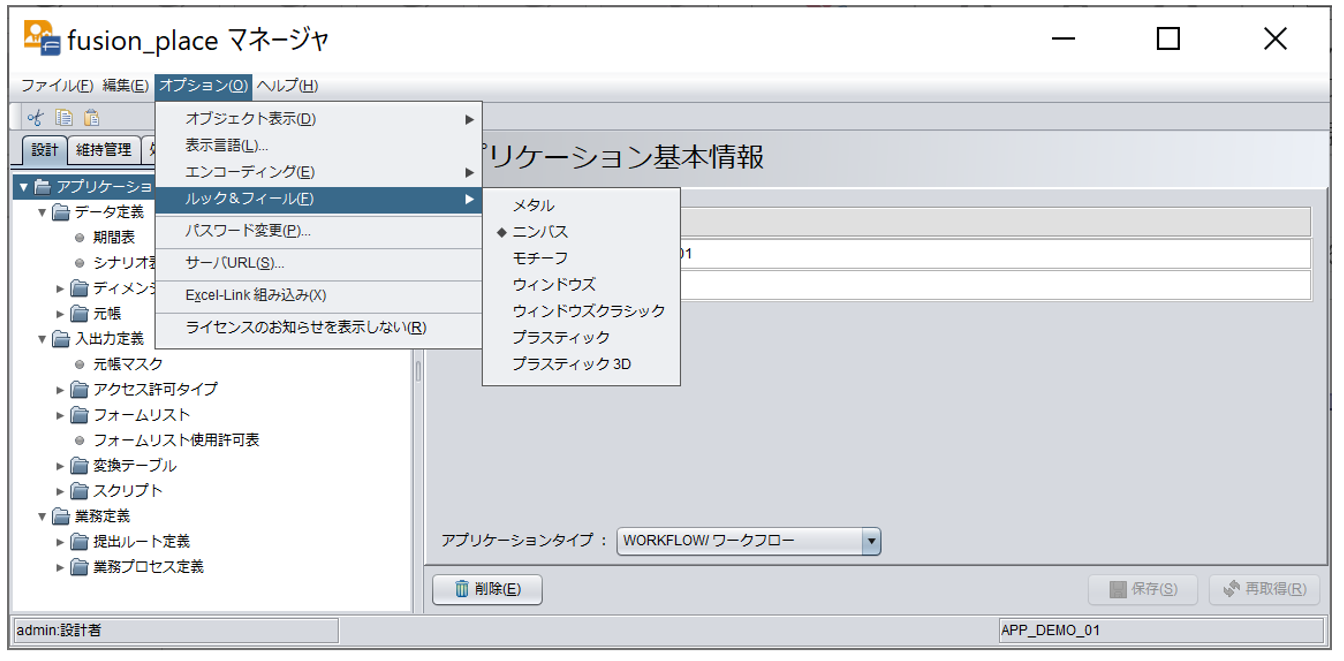Expand the アクセス許可タイプ node arrow
The width and height of the screenshot is (1344, 661).
click(61, 390)
